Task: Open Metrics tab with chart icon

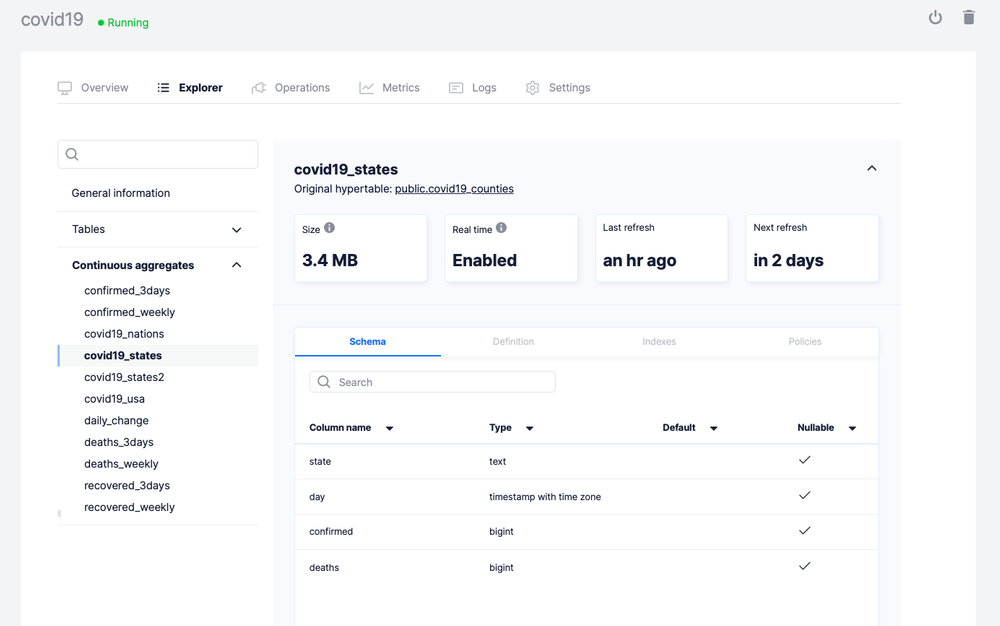Action: coord(390,88)
